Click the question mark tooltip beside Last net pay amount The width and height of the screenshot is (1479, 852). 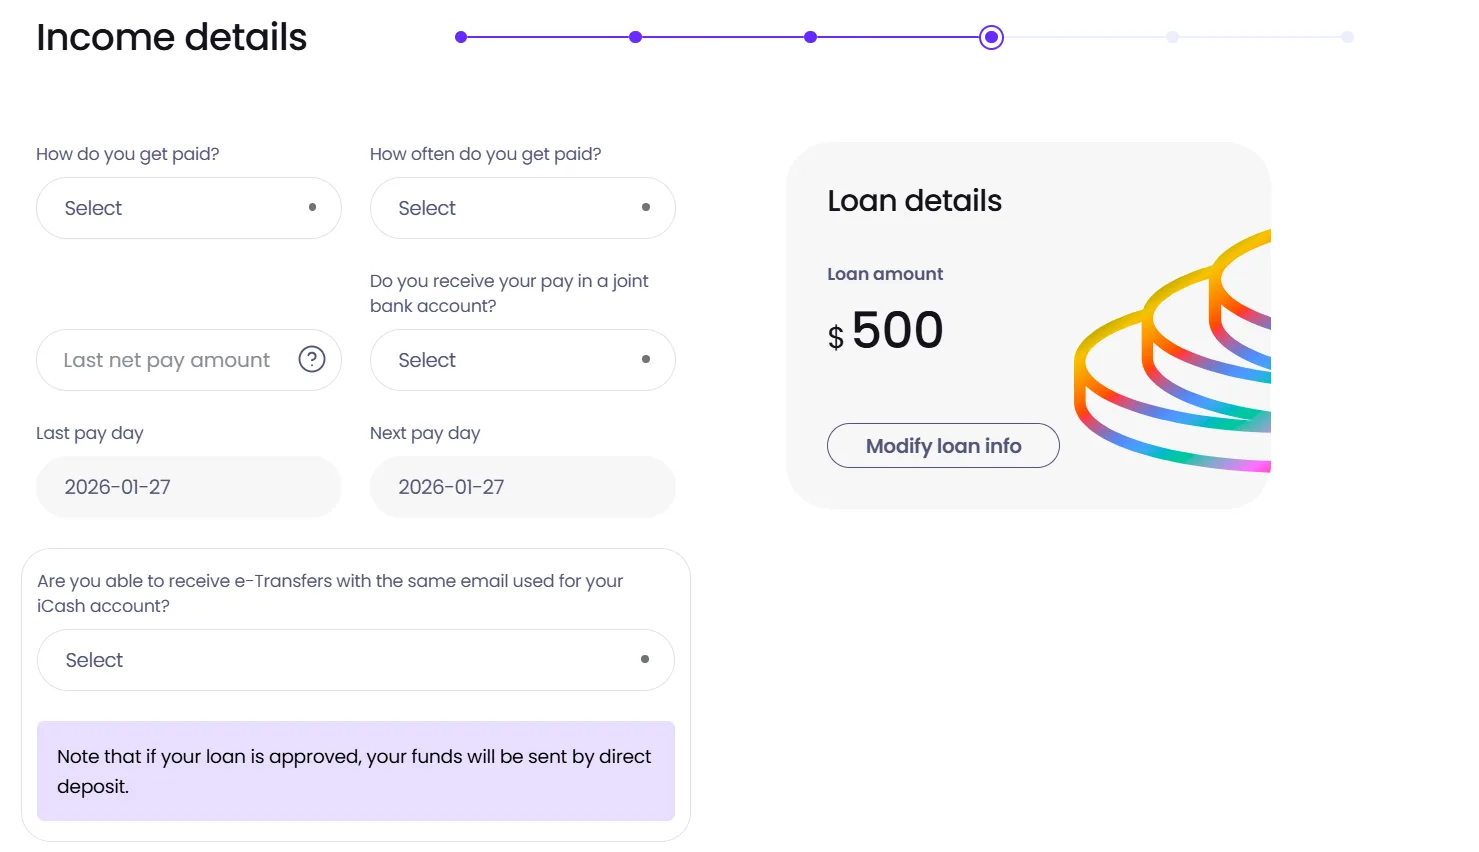(x=312, y=359)
